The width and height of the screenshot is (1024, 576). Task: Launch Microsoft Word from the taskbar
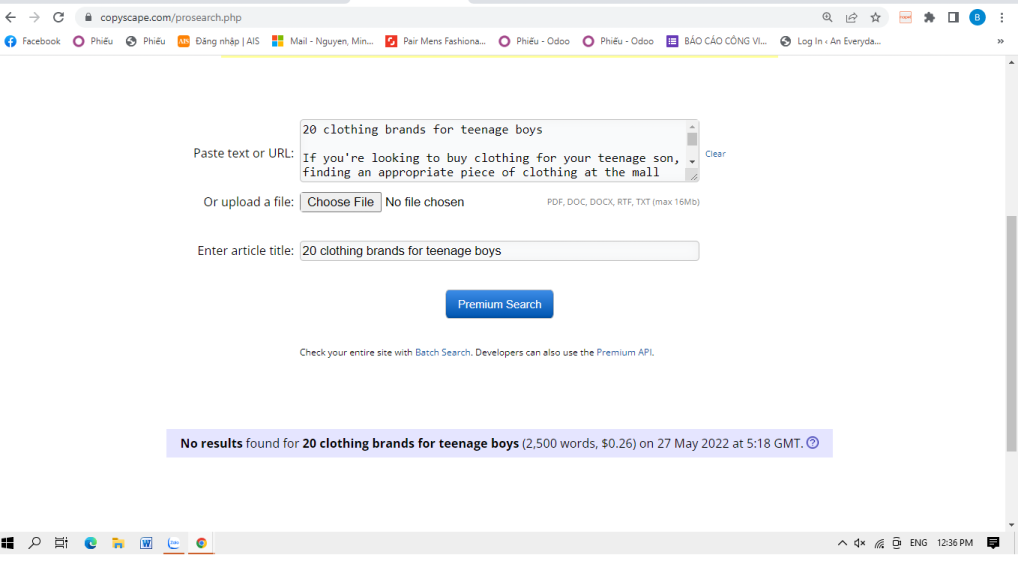click(x=146, y=543)
